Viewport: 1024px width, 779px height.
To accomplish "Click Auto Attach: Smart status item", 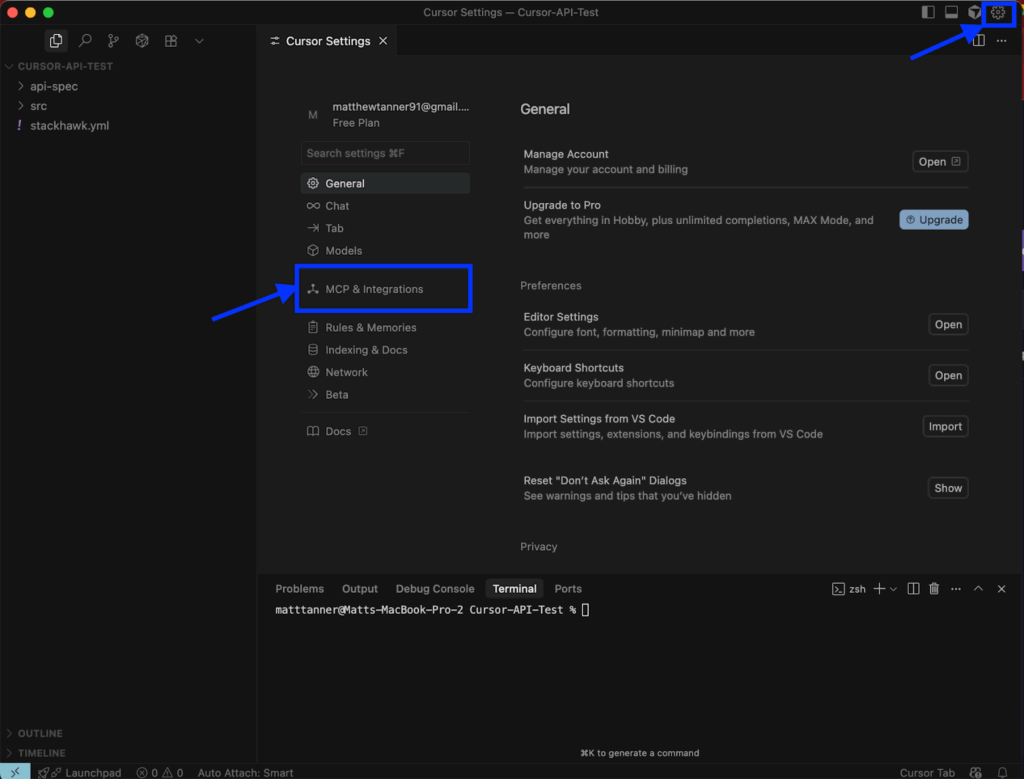I will (246, 772).
